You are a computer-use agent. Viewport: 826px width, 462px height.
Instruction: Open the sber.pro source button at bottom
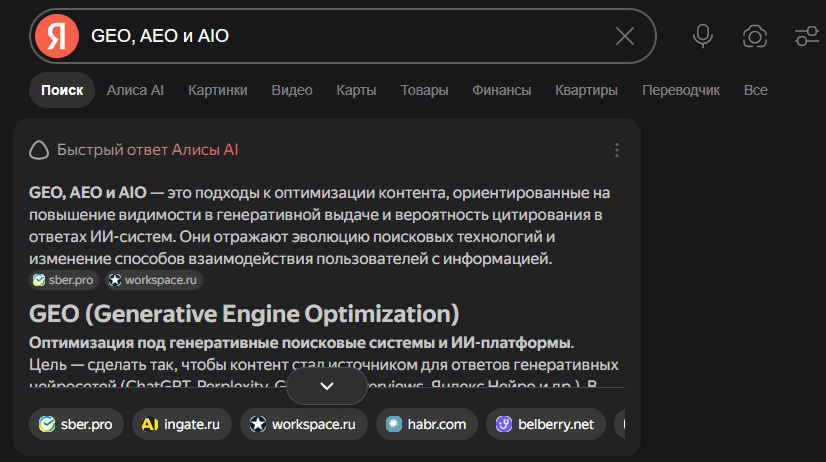tap(76, 424)
